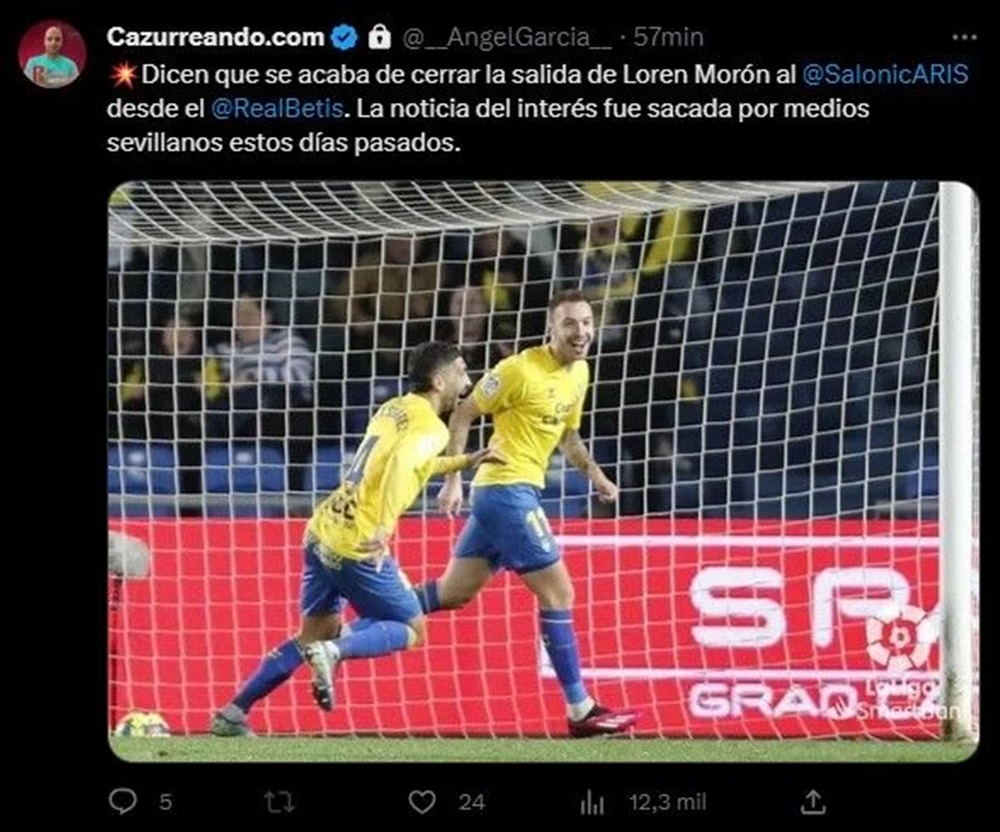1000x832 pixels.
Task: Click the share upload icon
Action: pyautogui.click(x=813, y=802)
